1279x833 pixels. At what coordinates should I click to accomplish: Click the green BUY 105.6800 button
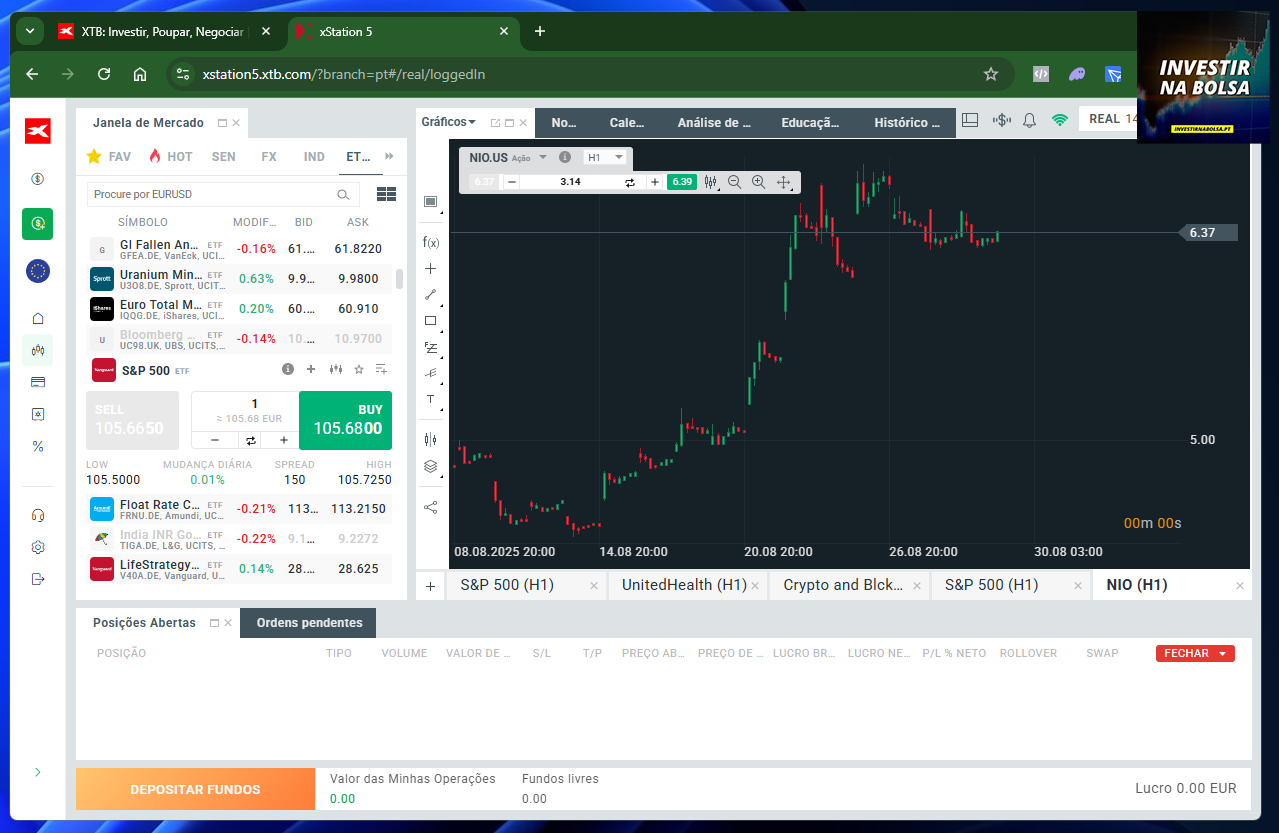tap(346, 420)
